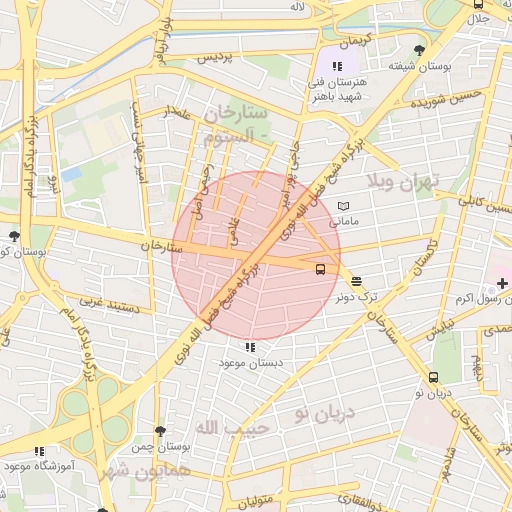Click the tree icon next to بوستان شیفته
The image size is (512, 512).
pos(419,51)
